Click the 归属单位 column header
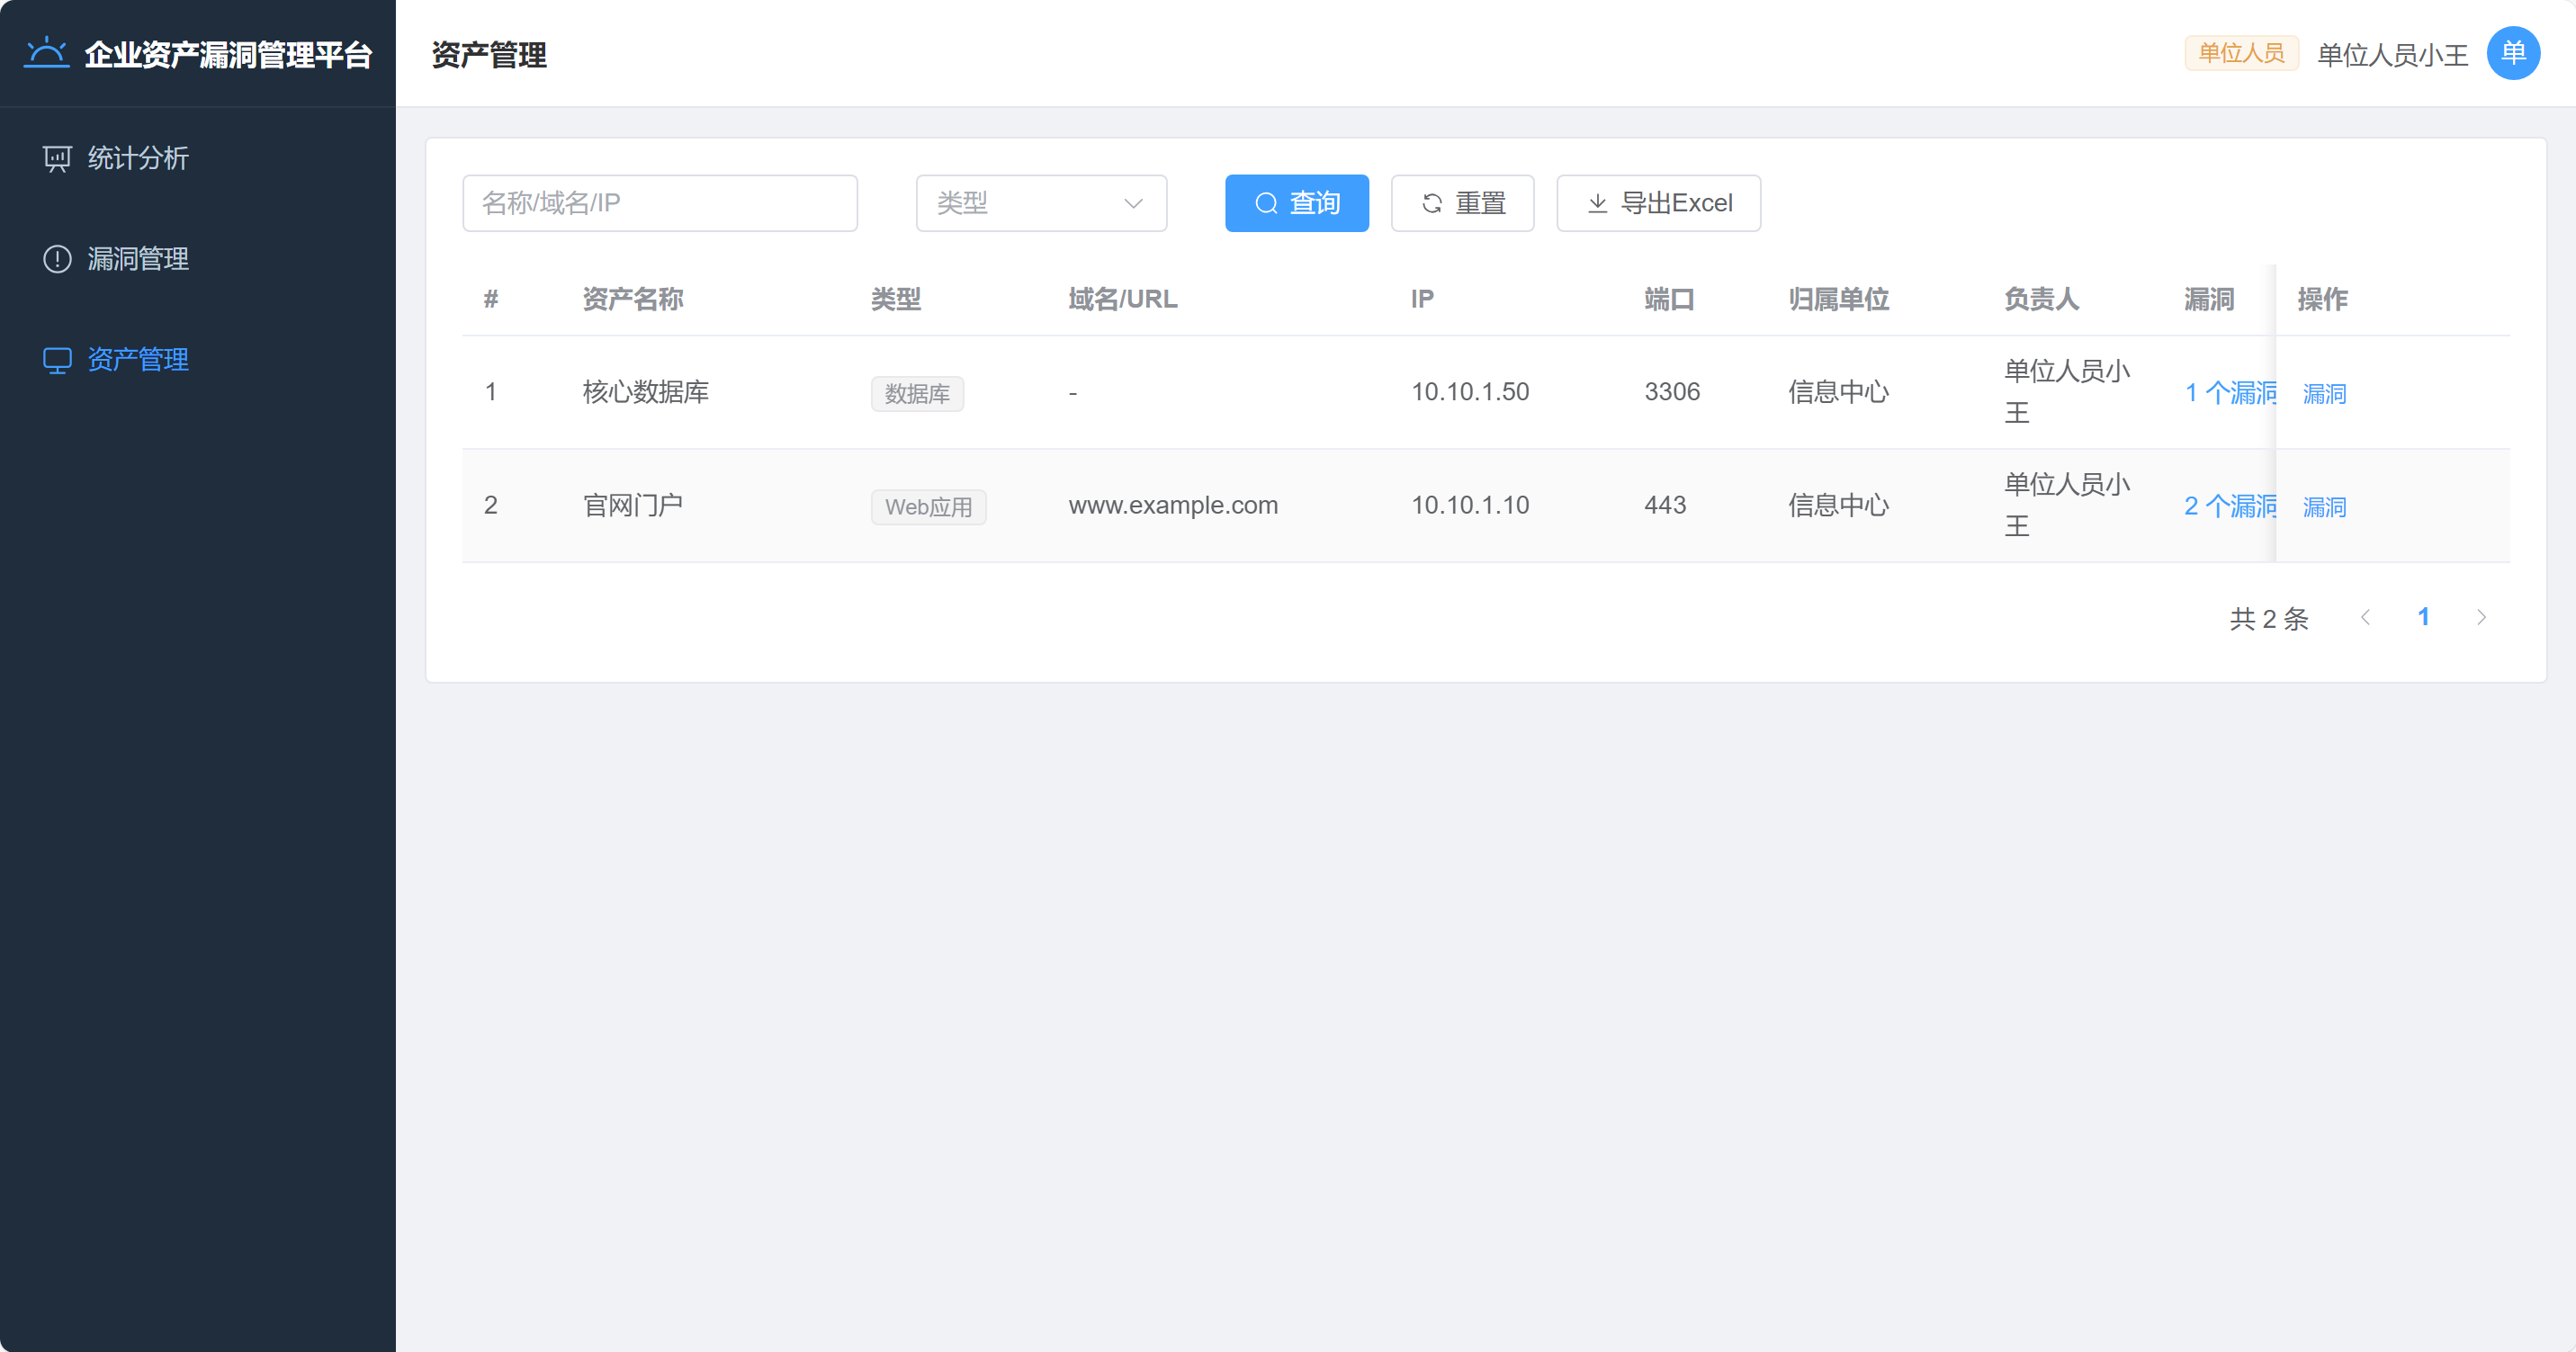The width and height of the screenshot is (2576, 1352). (1838, 299)
